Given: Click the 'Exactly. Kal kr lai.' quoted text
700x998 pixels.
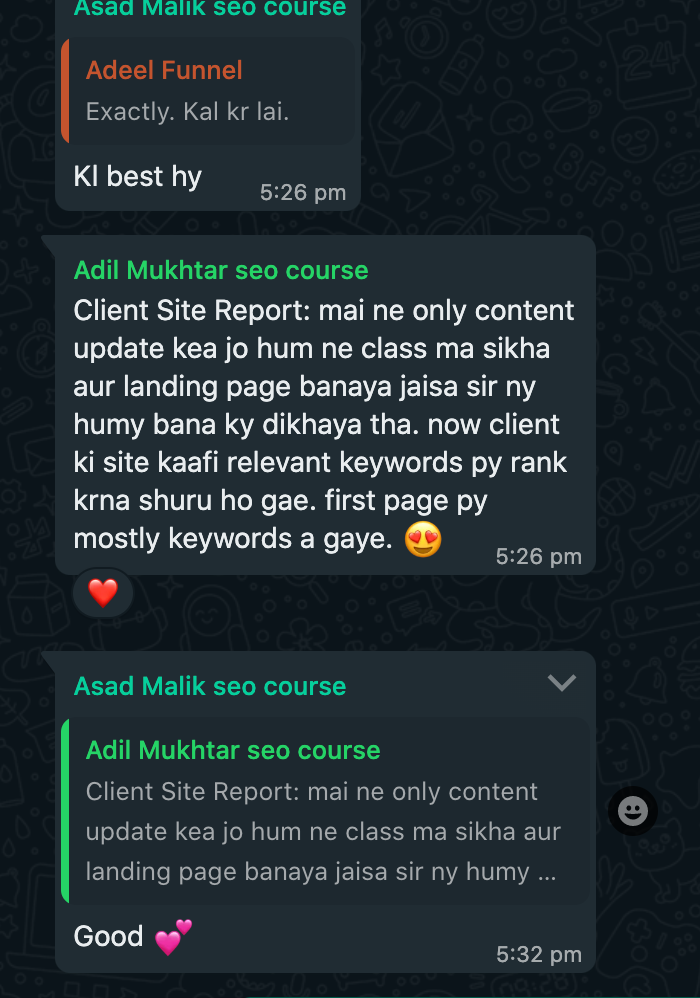Looking at the screenshot, I should pyautogui.click(x=188, y=112).
